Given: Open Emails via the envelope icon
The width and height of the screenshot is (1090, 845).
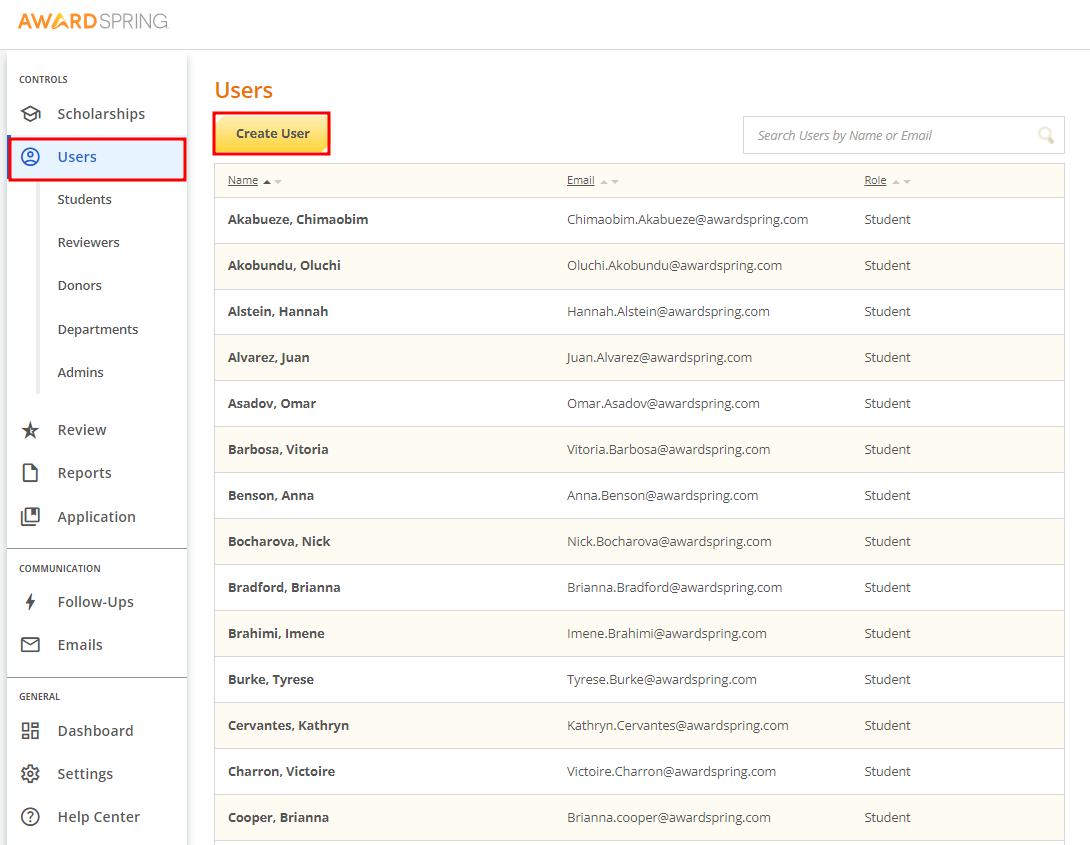Looking at the screenshot, I should (30, 644).
